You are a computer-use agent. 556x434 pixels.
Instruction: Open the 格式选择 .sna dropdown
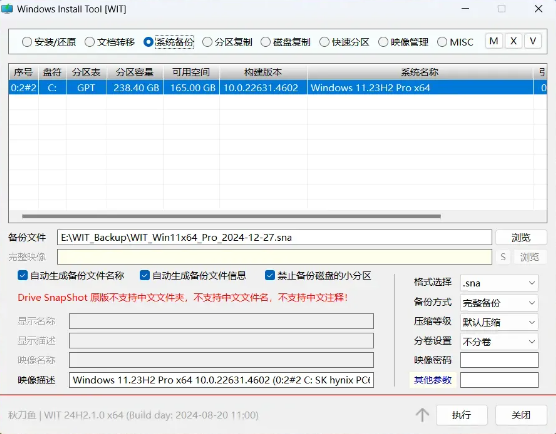[499, 283]
